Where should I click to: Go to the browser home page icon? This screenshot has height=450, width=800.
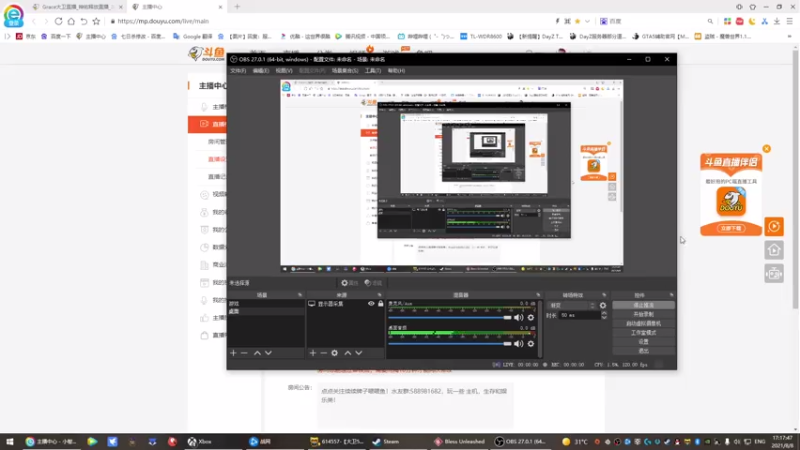[x=71, y=21]
